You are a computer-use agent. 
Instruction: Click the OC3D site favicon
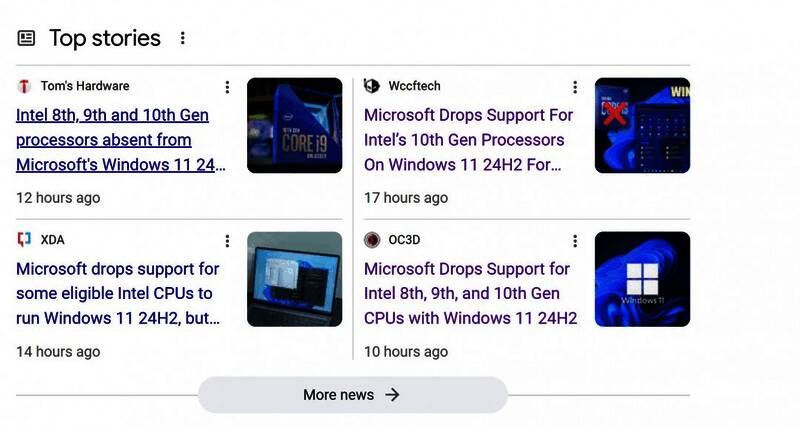pos(372,240)
